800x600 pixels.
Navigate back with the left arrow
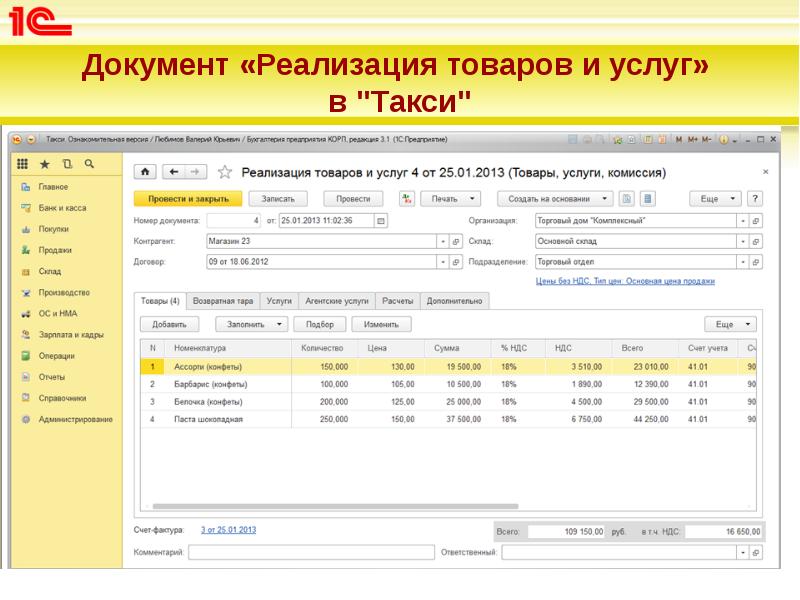point(174,172)
